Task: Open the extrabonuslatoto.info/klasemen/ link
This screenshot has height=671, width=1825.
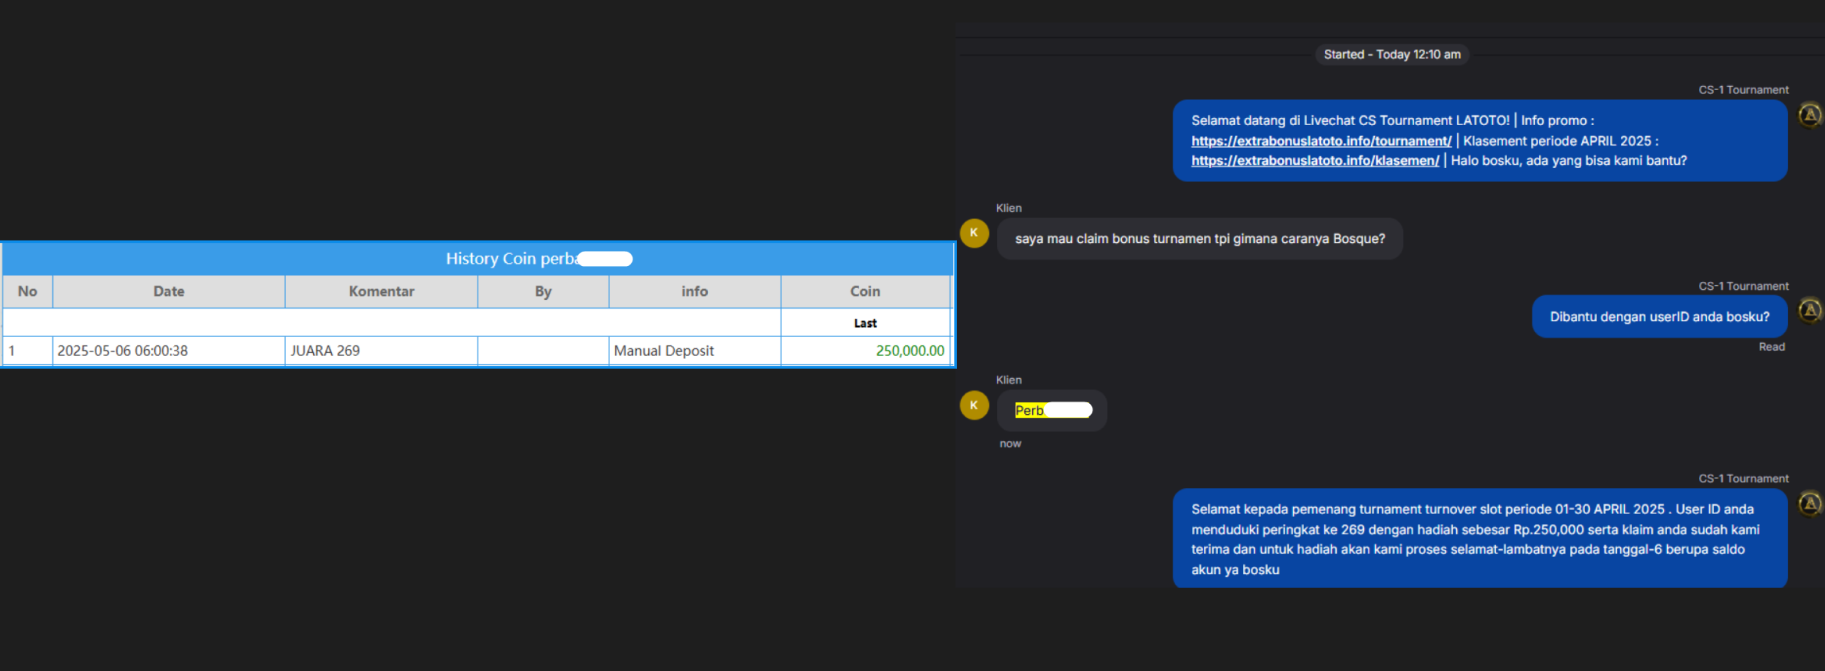Action: (1315, 161)
